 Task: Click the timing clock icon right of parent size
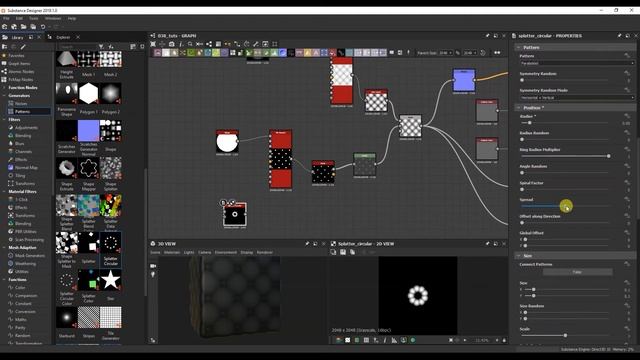483,53
